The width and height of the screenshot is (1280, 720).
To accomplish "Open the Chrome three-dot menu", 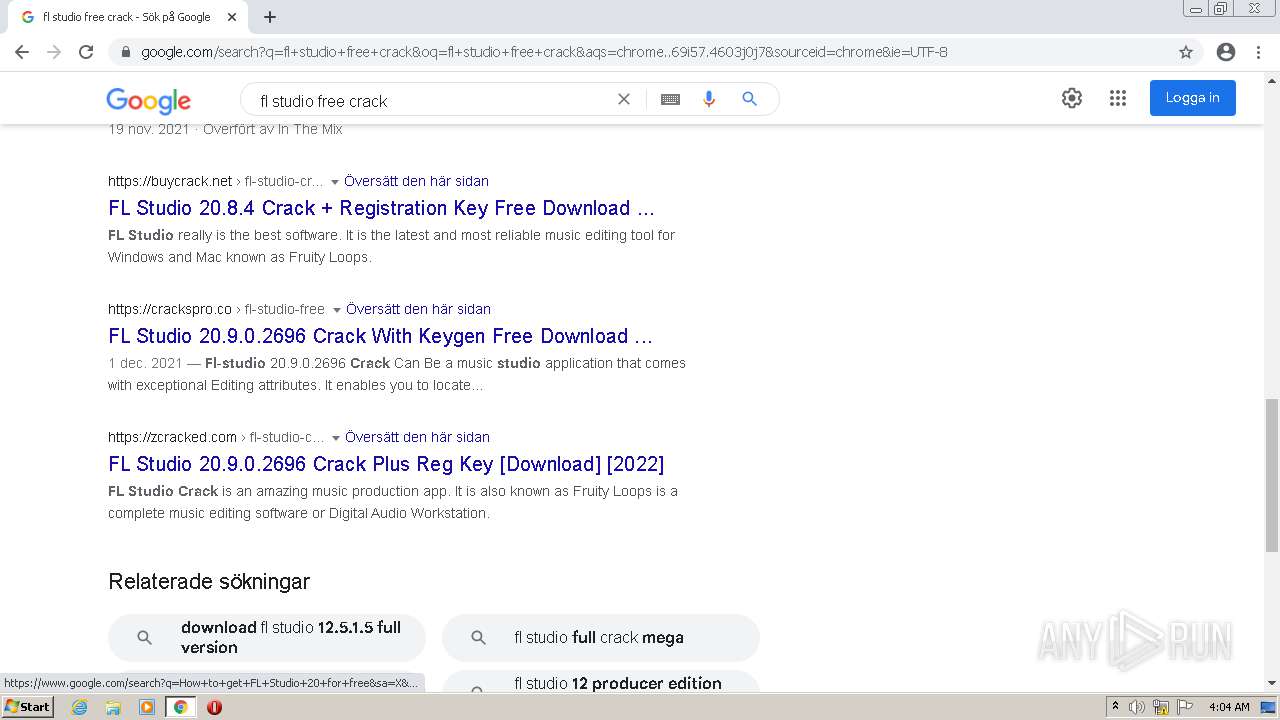I will [1258, 52].
